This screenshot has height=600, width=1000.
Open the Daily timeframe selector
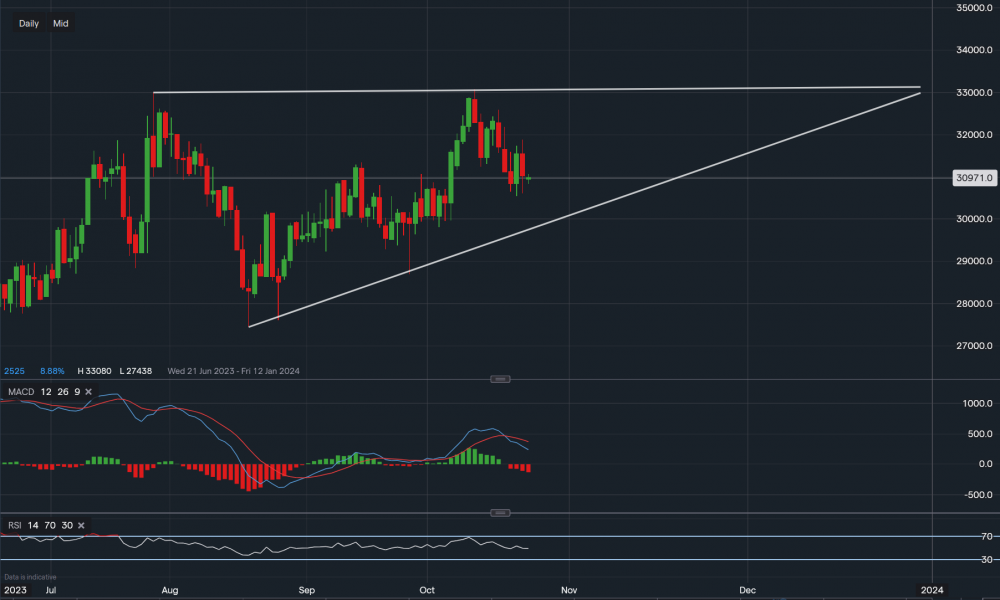coord(29,23)
